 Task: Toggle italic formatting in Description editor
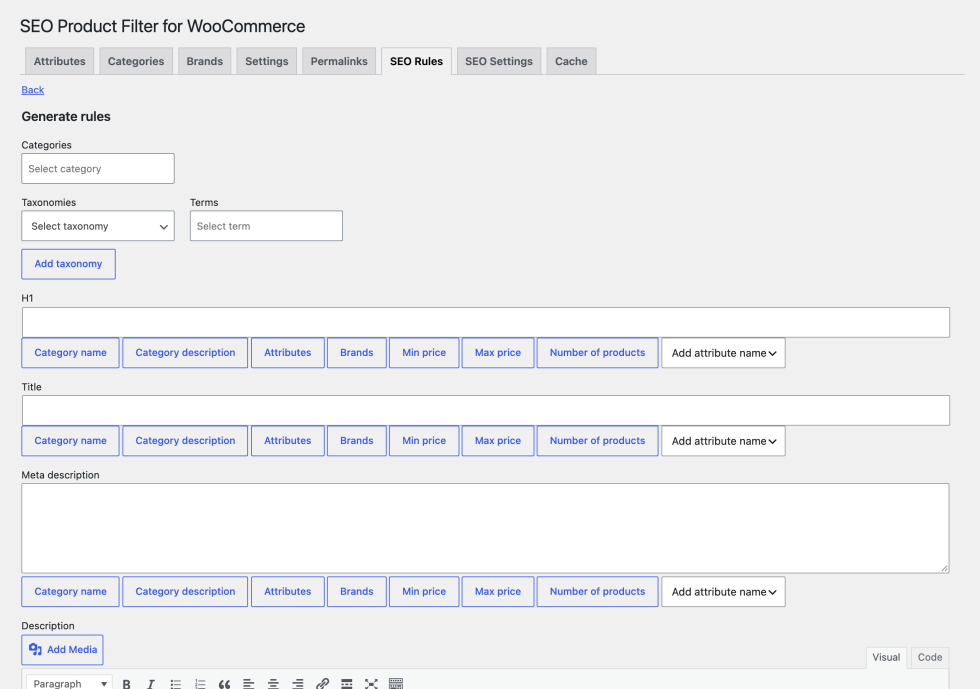point(151,683)
